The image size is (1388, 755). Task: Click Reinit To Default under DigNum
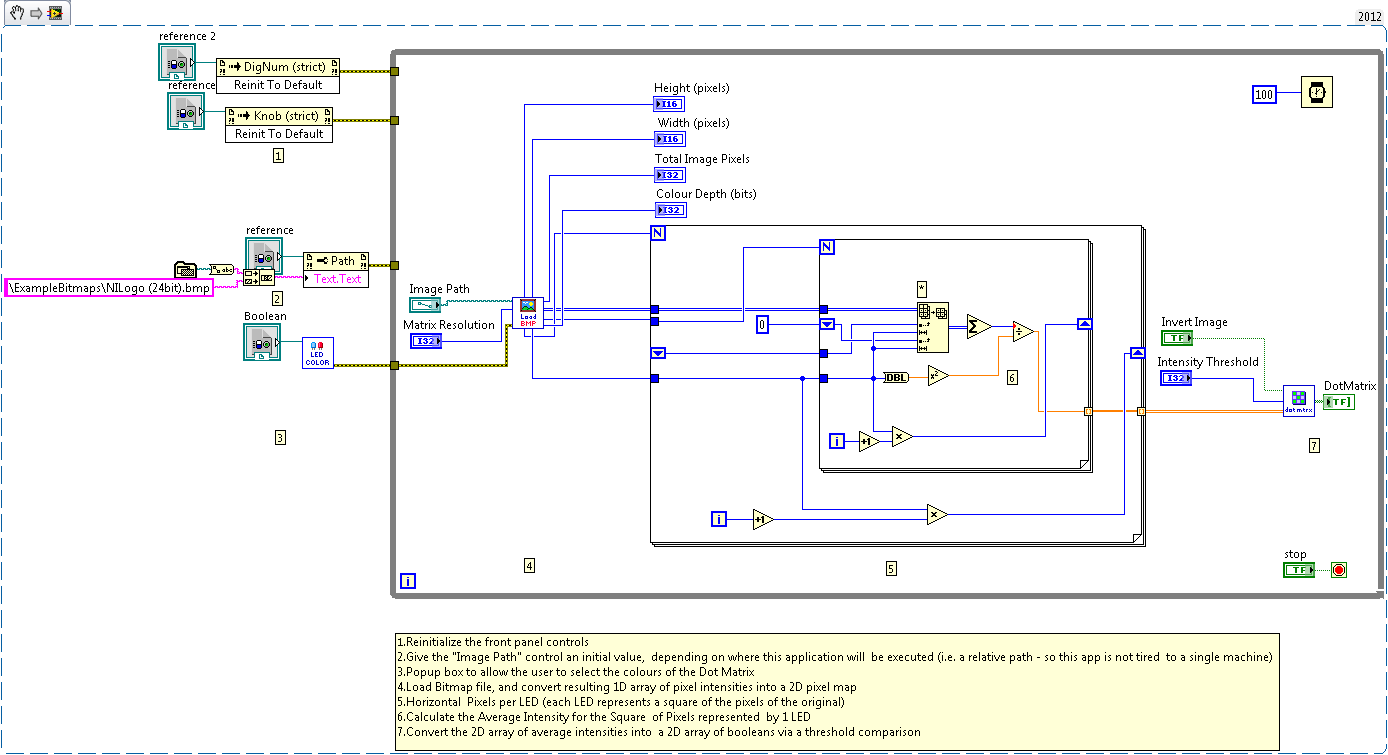point(278,84)
